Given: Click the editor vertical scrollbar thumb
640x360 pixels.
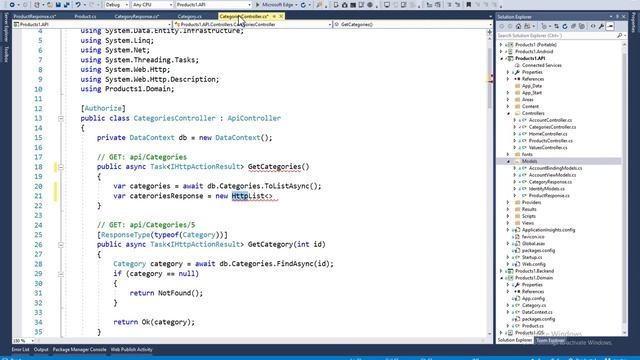Looking at the screenshot, I should tap(489, 78).
